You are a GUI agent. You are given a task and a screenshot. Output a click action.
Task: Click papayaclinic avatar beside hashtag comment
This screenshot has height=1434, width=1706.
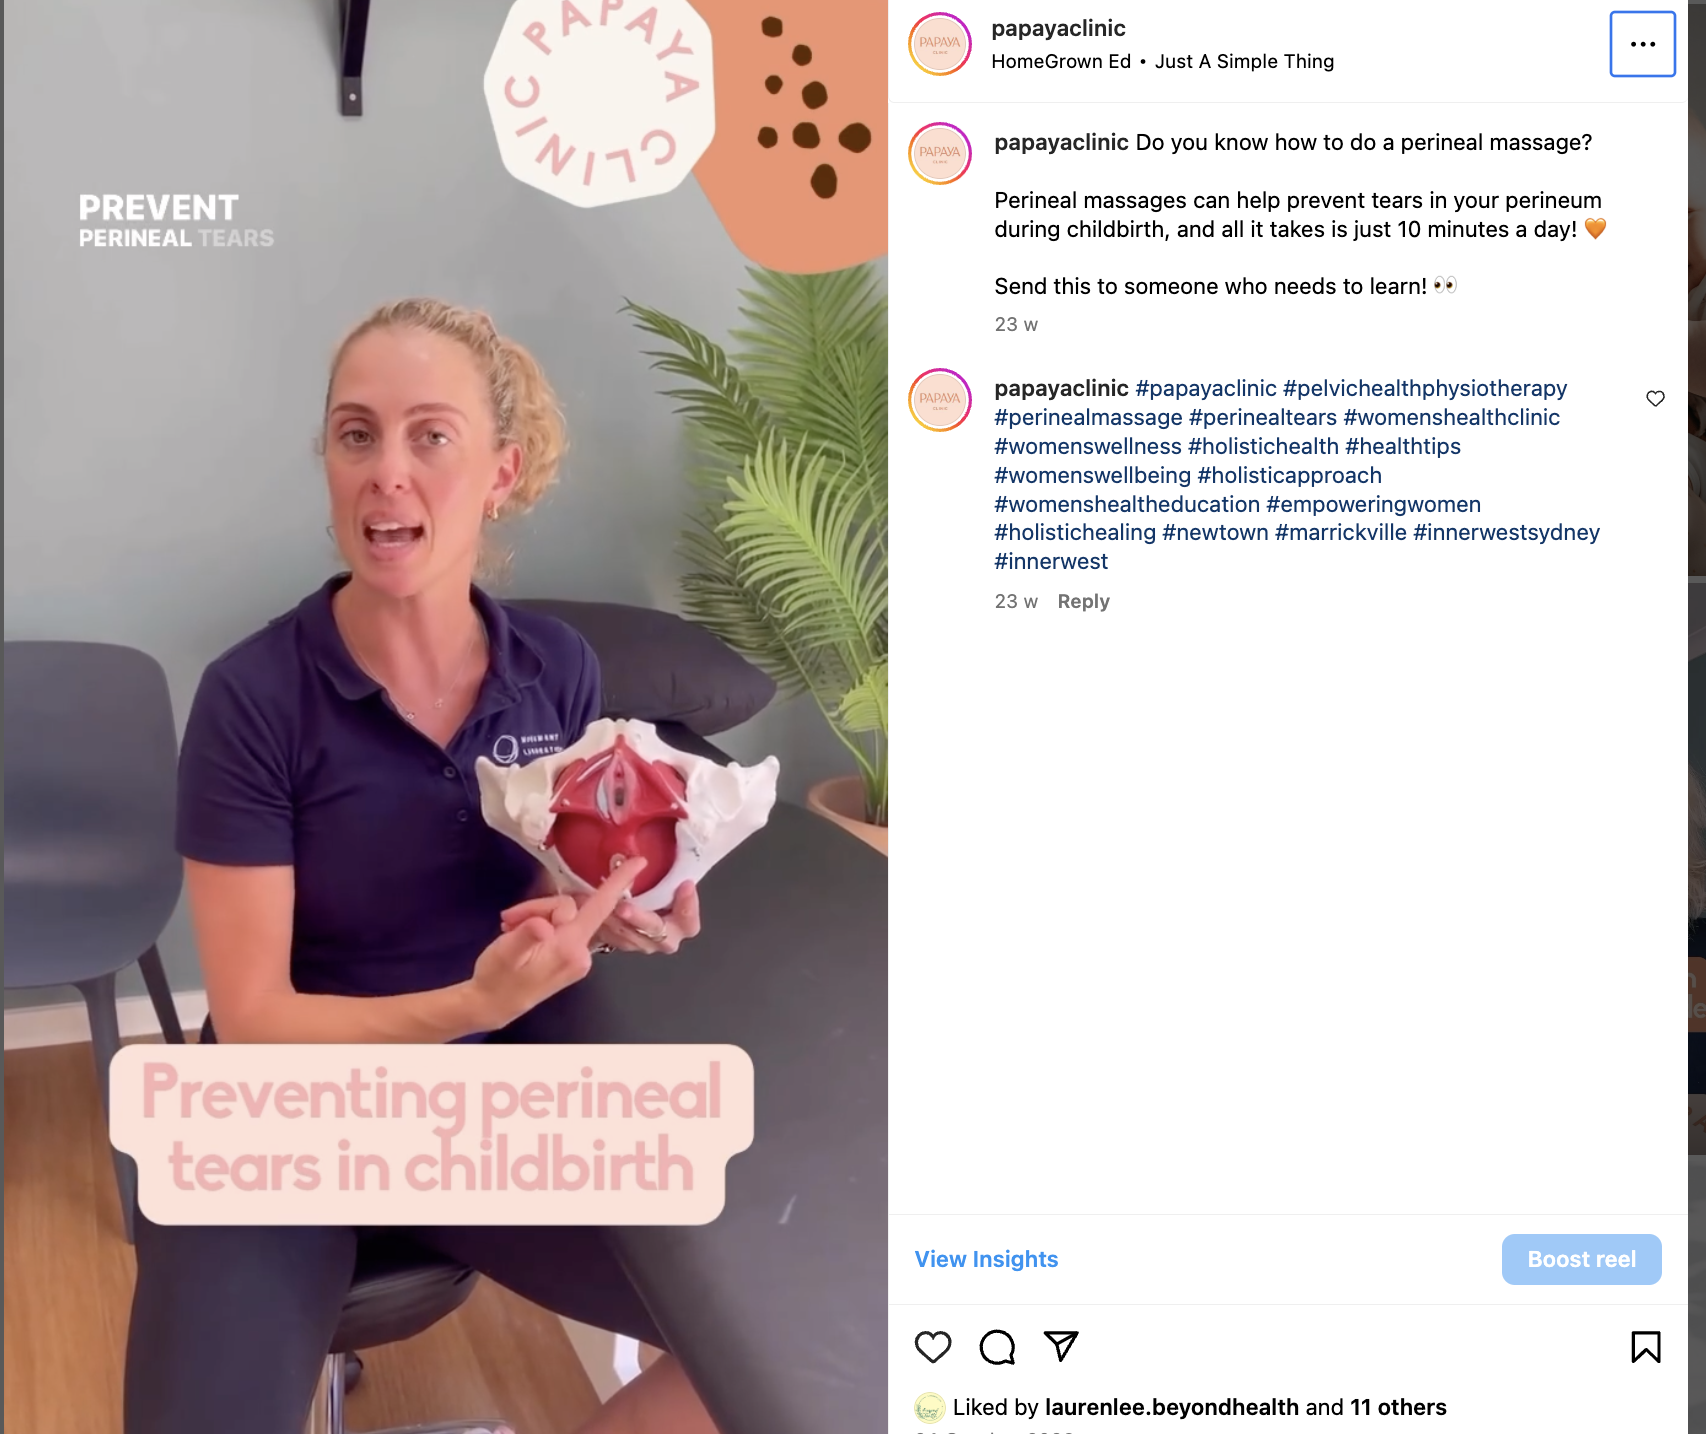tap(940, 400)
